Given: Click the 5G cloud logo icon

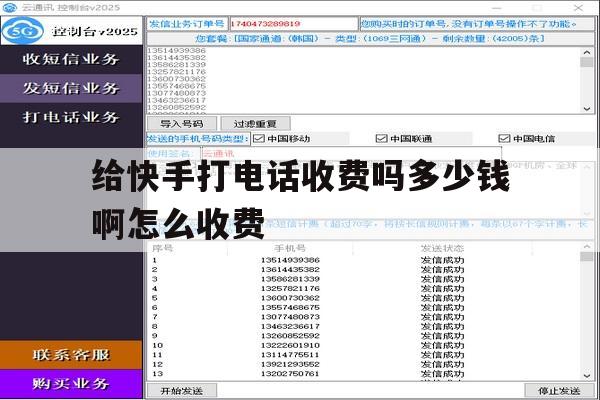Looking at the screenshot, I should pyautogui.click(x=23, y=31).
